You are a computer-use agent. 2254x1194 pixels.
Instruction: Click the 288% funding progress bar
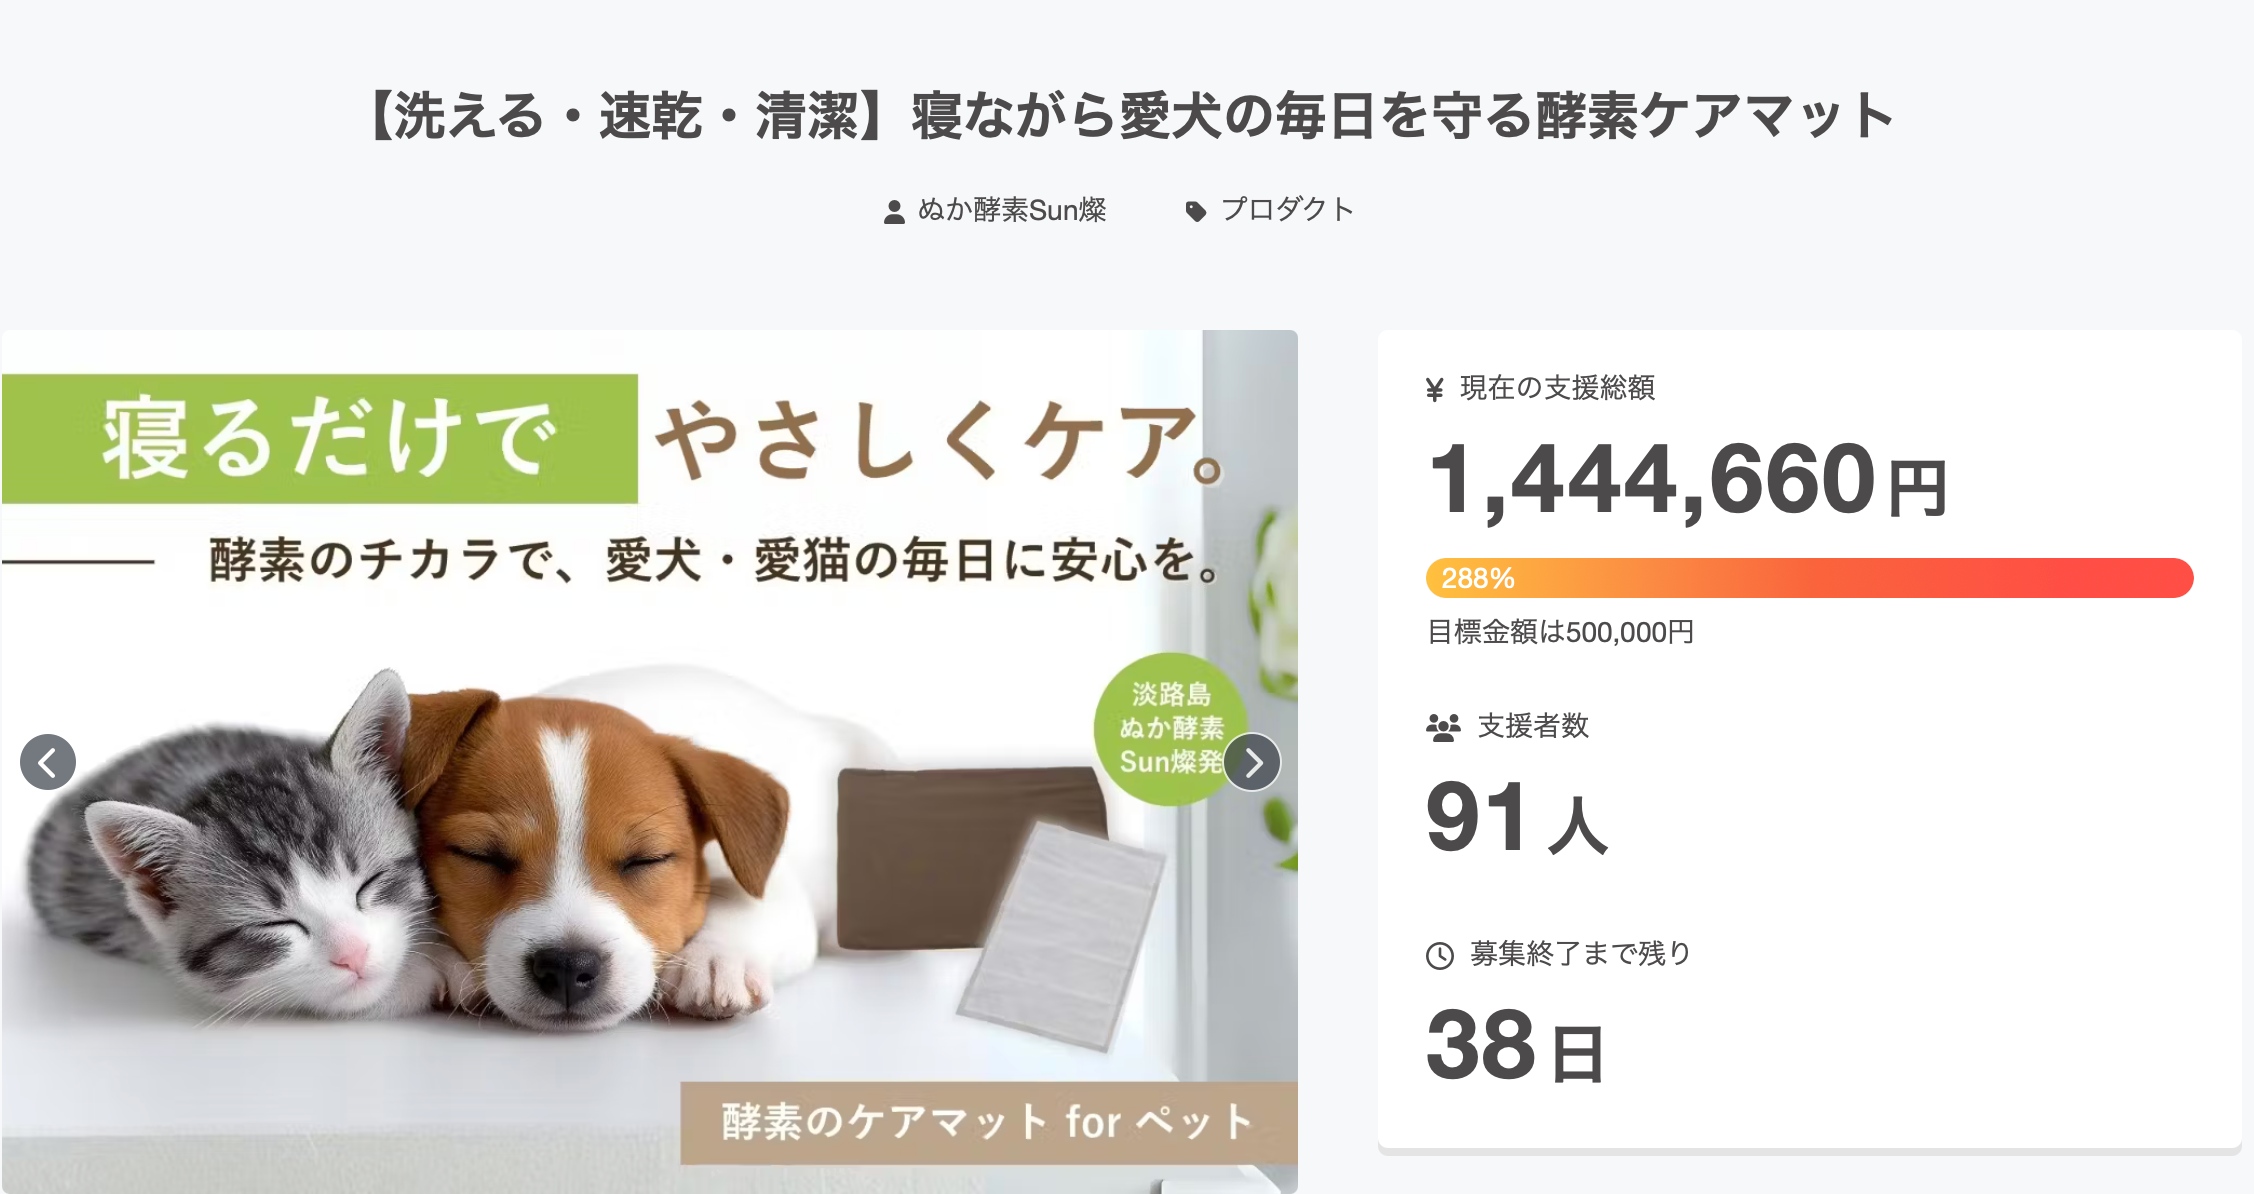1809,578
